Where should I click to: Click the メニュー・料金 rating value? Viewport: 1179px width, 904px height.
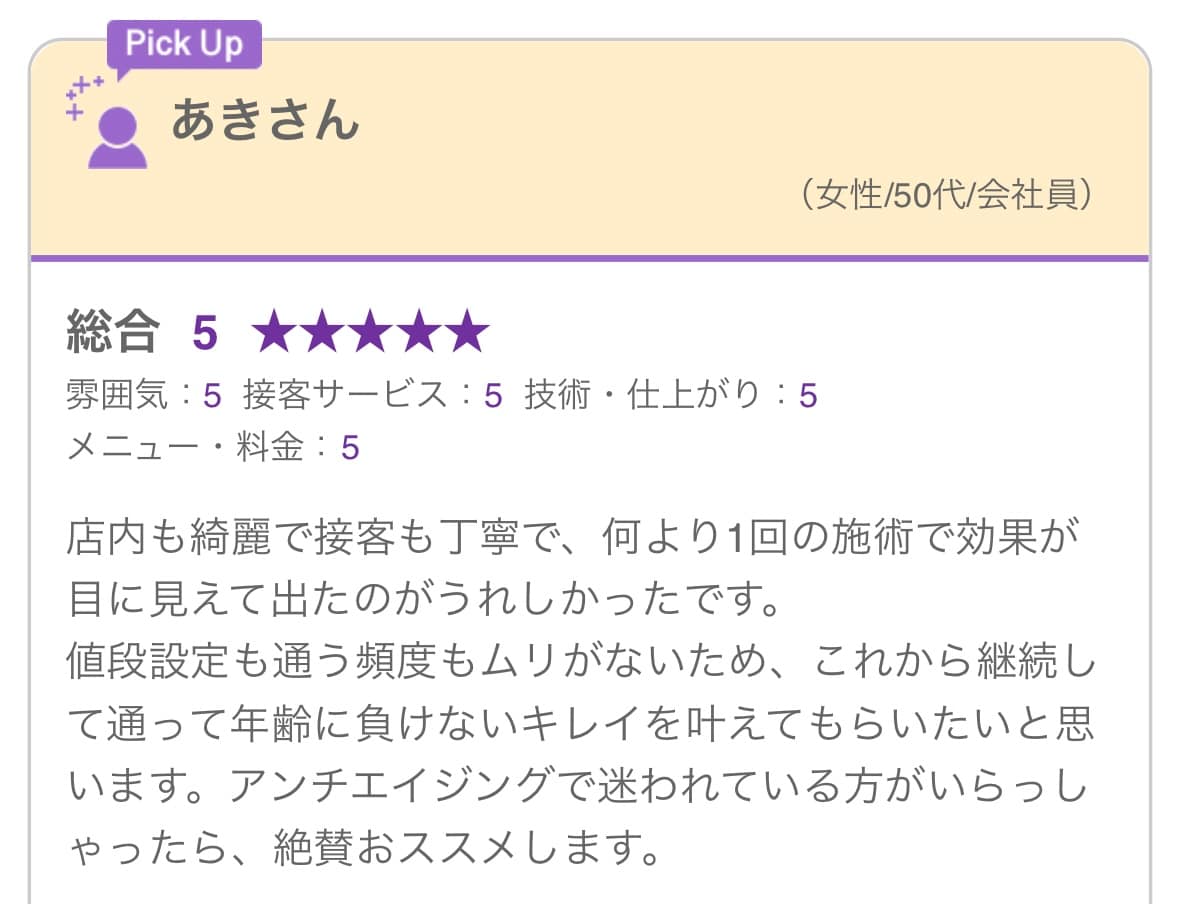click(x=350, y=448)
